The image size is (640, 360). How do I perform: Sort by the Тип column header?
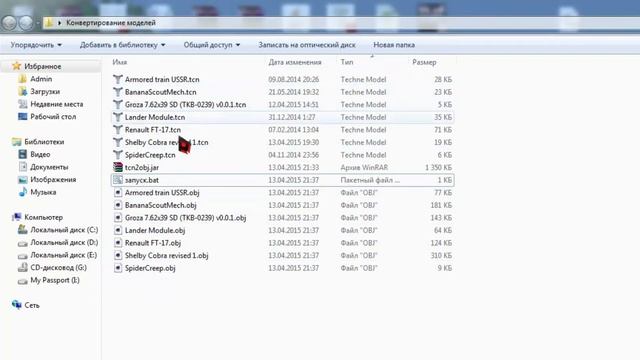347,62
